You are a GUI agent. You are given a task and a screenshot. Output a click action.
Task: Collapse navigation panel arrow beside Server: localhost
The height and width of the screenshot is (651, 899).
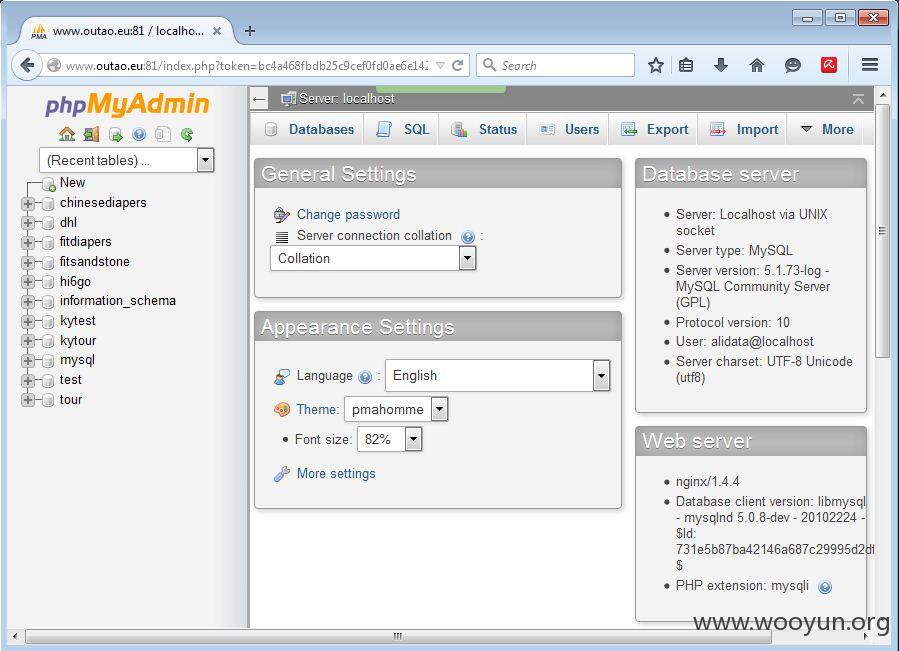(259, 99)
